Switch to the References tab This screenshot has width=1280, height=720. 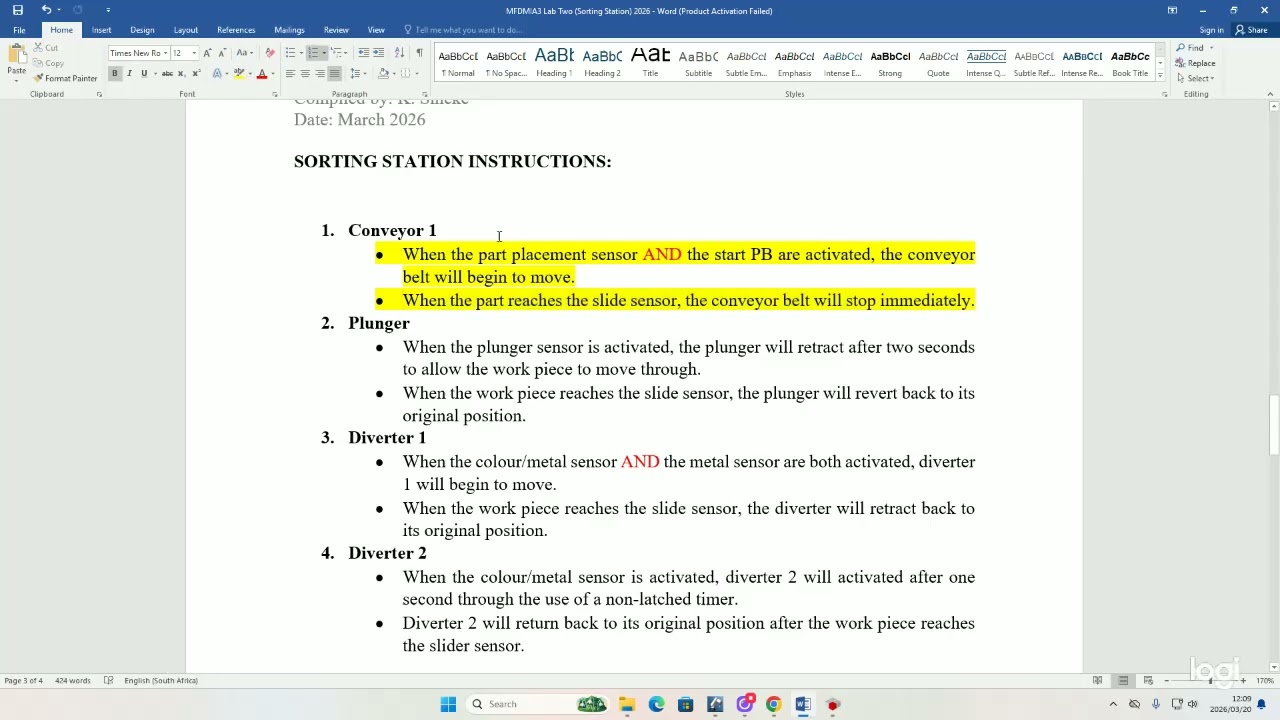236,30
